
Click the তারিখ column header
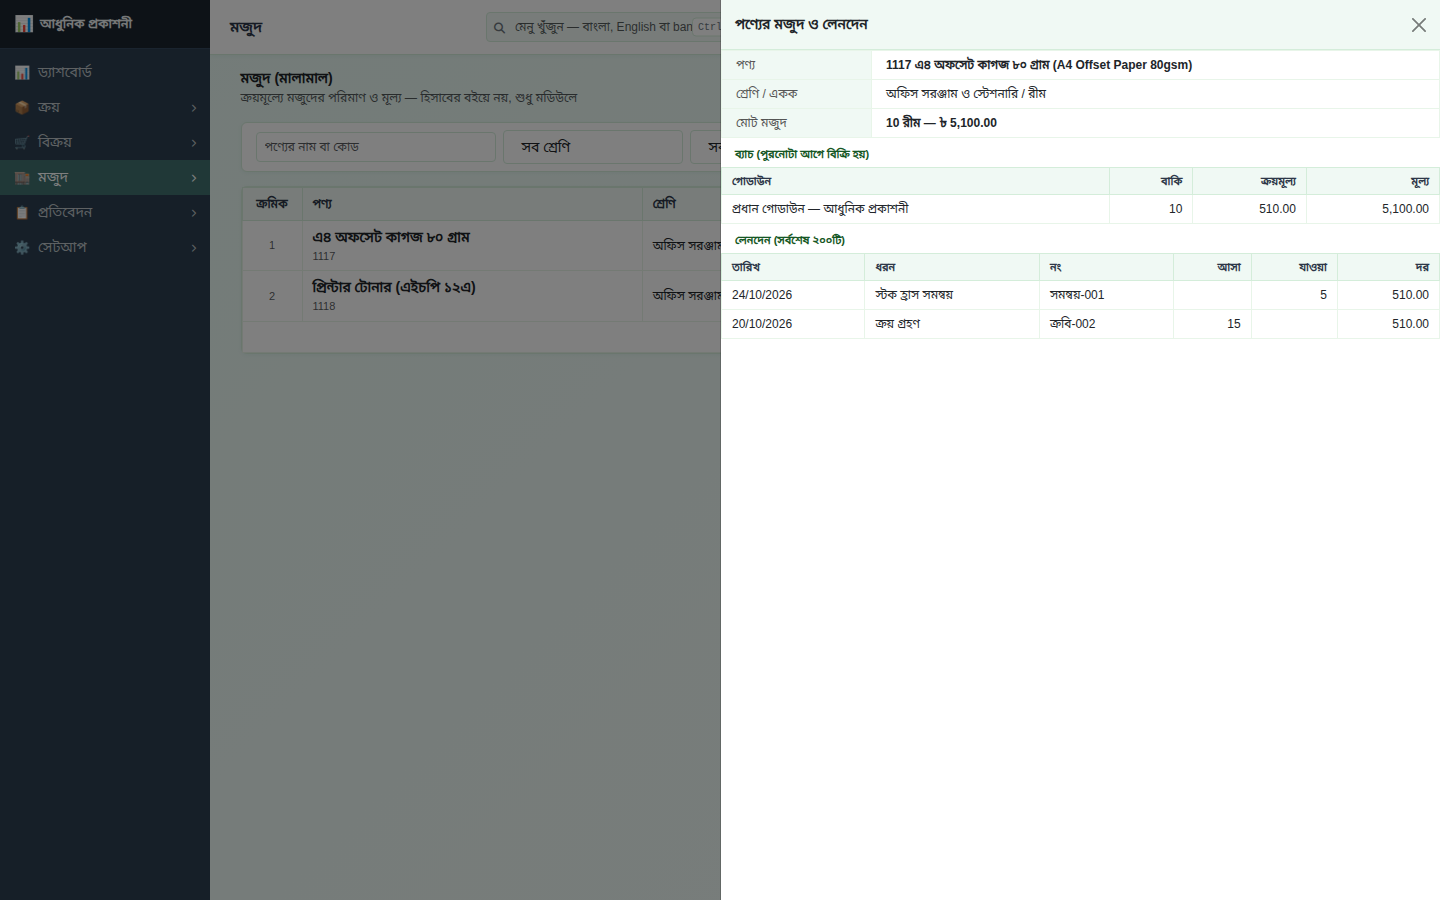point(793,267)
